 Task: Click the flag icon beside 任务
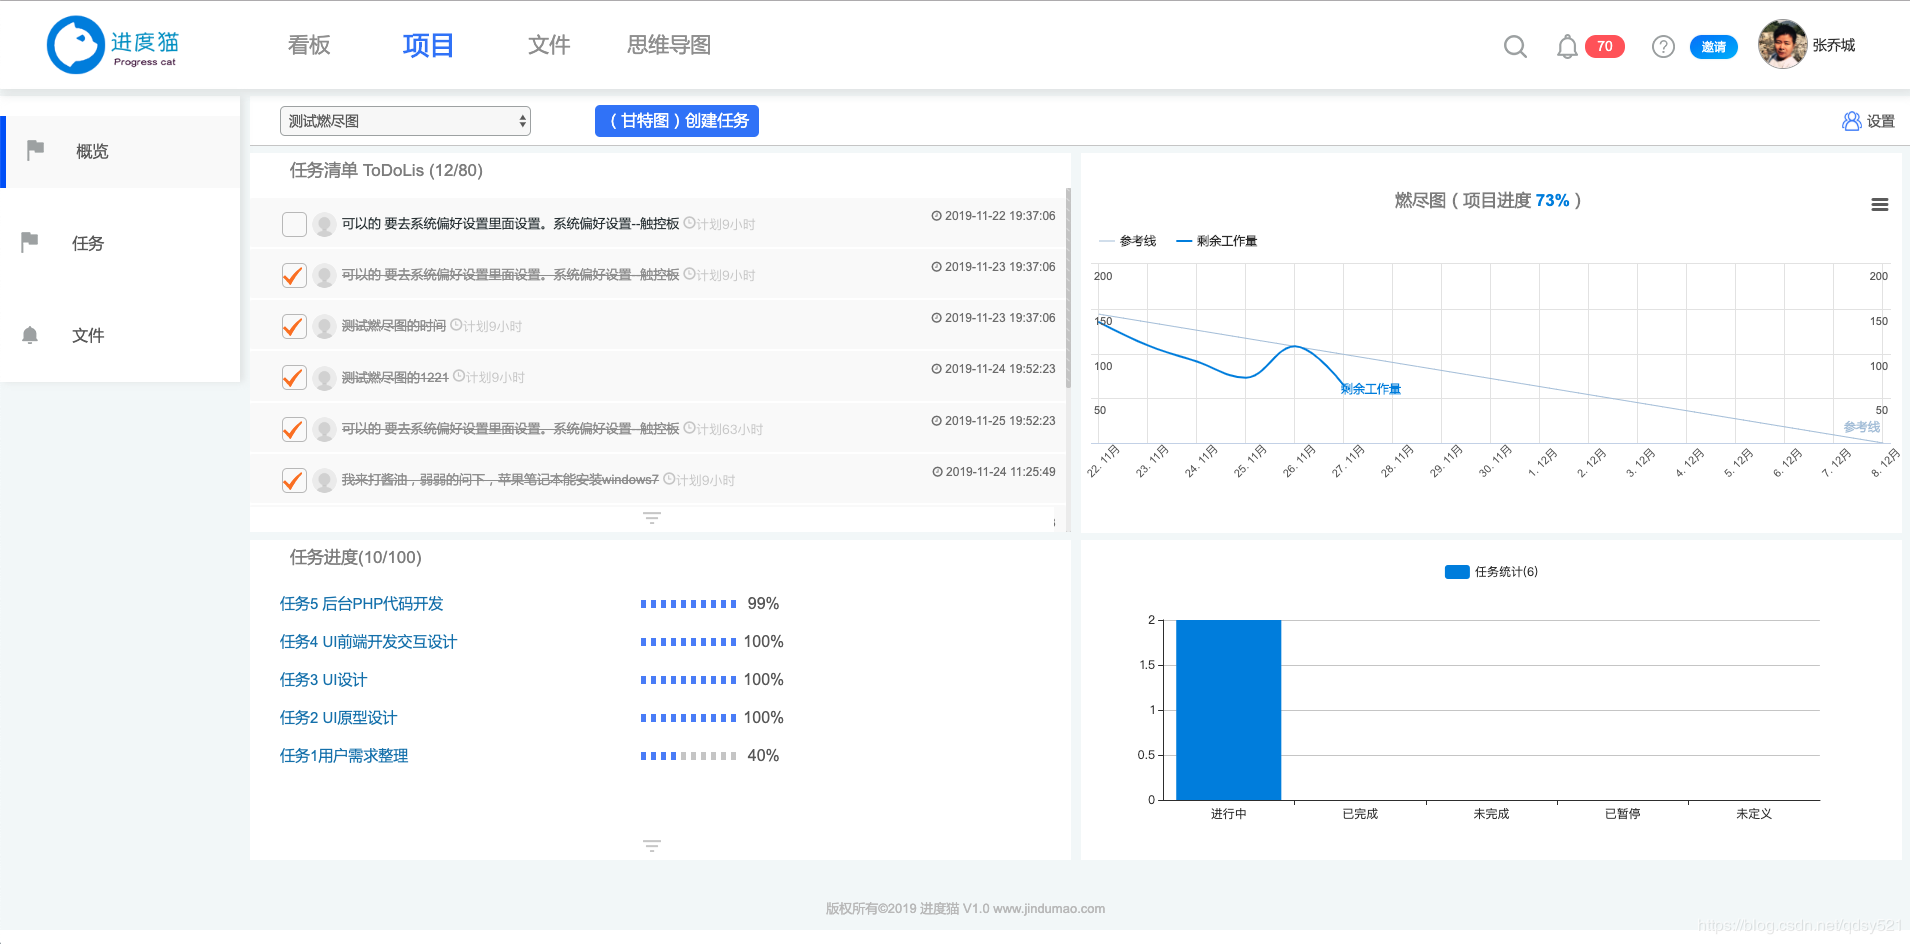tap(30, 242)
